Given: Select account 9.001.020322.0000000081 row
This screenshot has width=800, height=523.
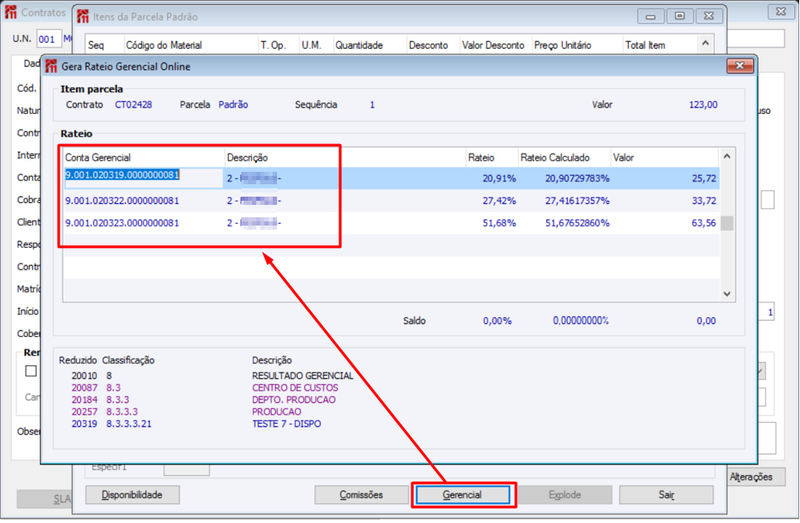Looking at the screenshot, I should click(391, 201).
